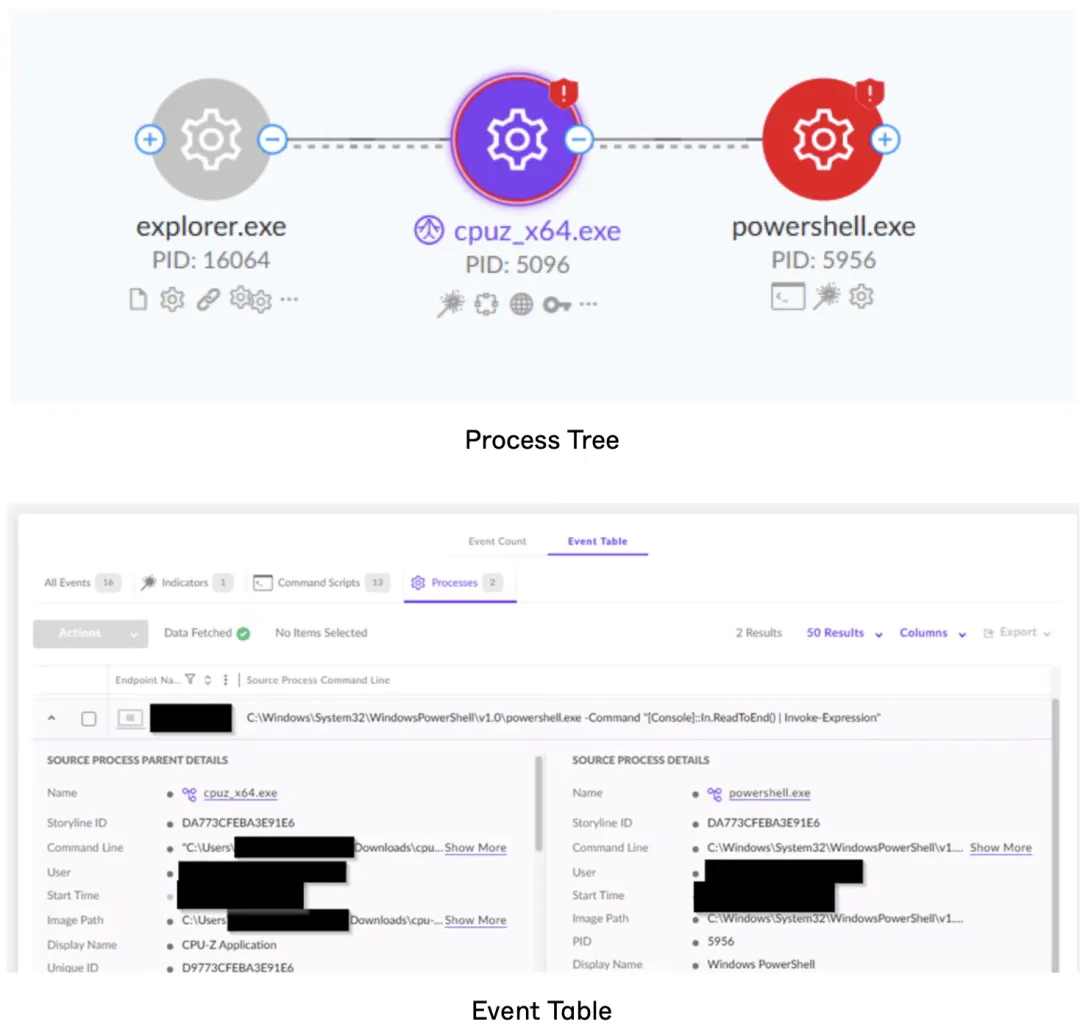The height and width of the screenshot is (1027, 1080).
Task: Select the red powershell.exe process node
Action: click(822, 139)
